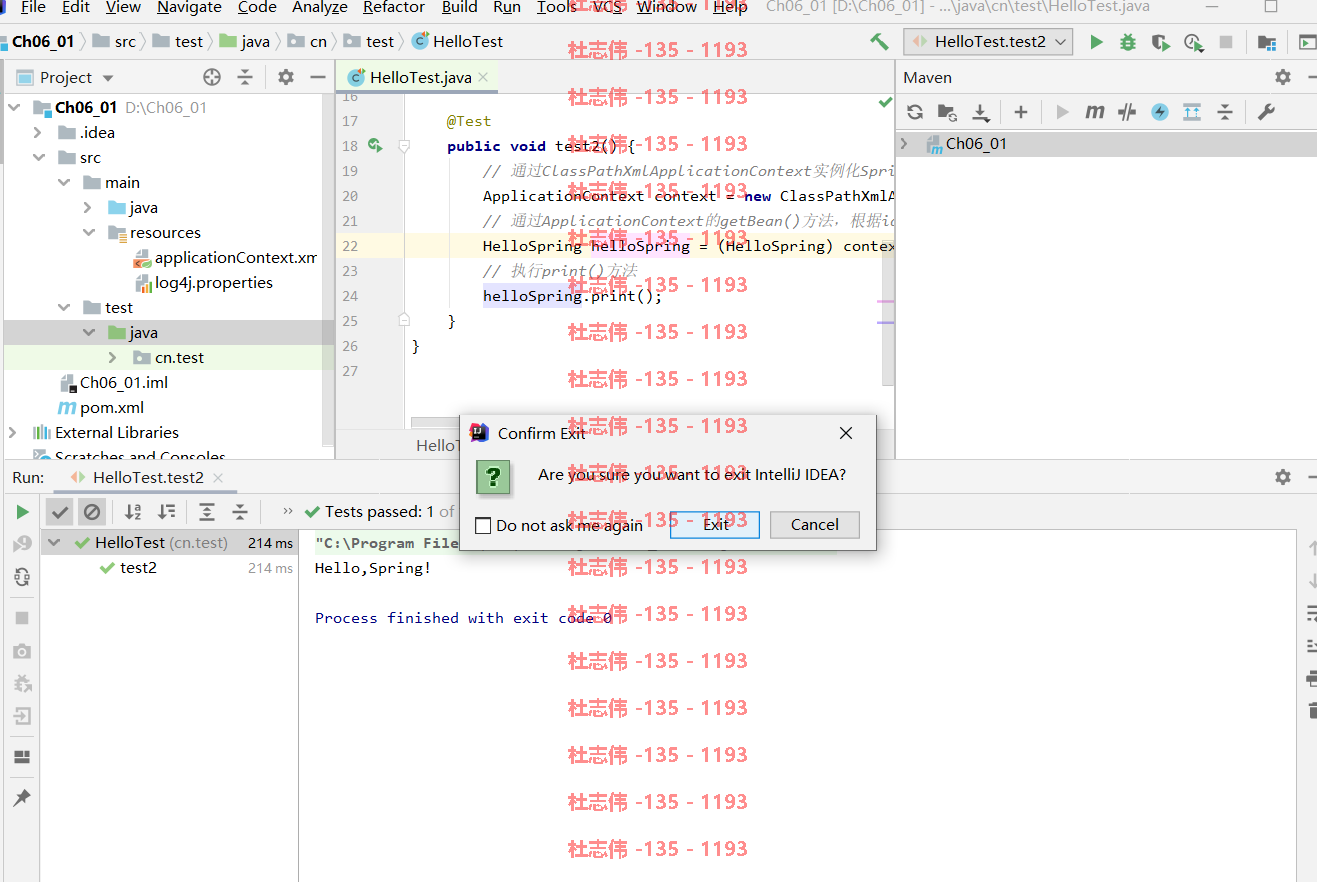Image resolution: width=1317 pixels, height=882 pixels.
Task: Run with Coverage using the shield icon
Action: [x=1160, y=42]
